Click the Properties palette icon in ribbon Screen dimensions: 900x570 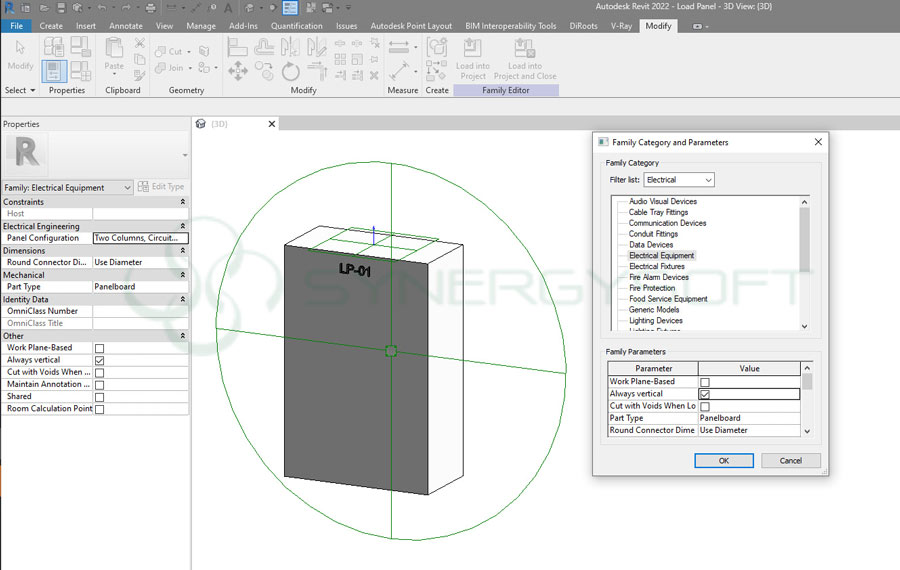pyautogui.click(x=55, y=70)
